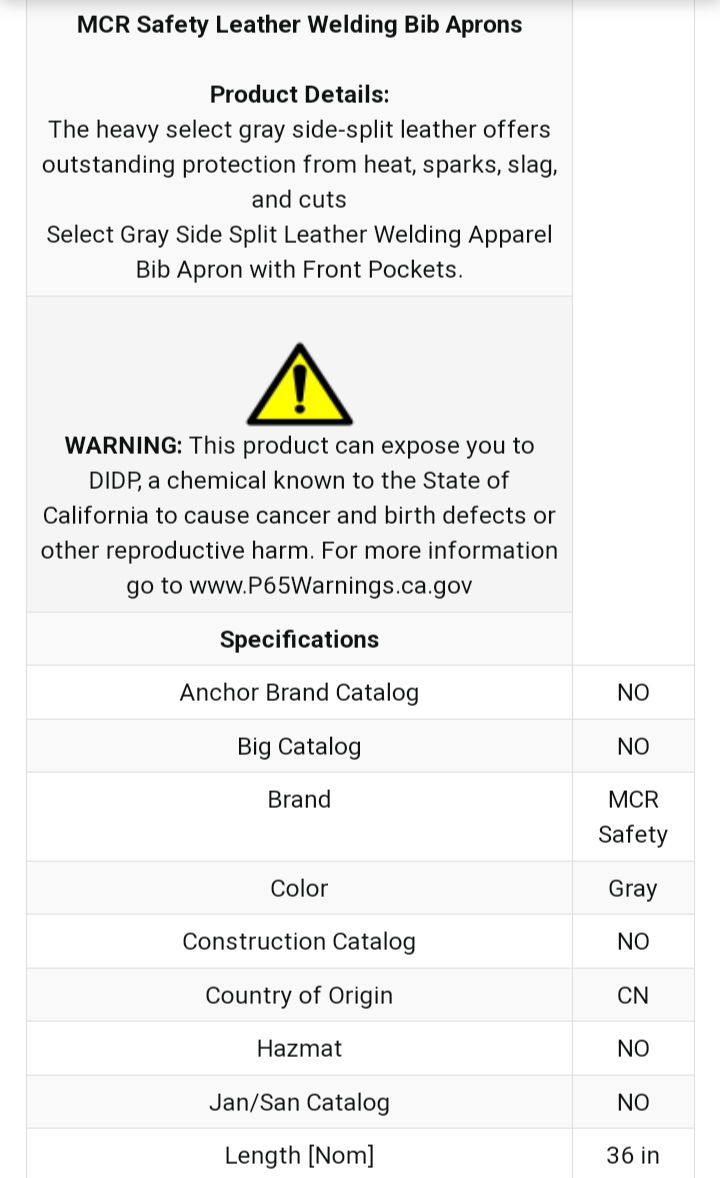Click the Color specification label
Viewport: 720px width, 1178px height.
pos(299,889)
